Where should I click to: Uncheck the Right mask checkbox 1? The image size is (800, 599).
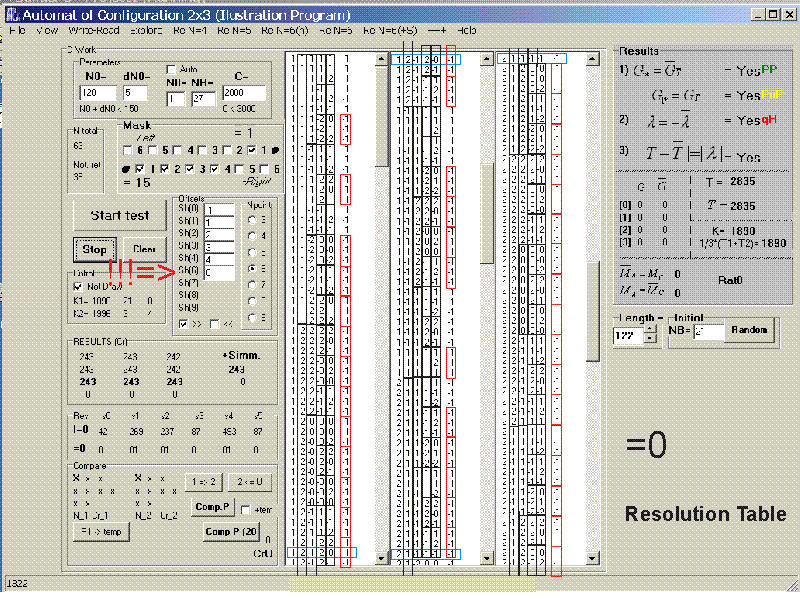click(140, 169)
